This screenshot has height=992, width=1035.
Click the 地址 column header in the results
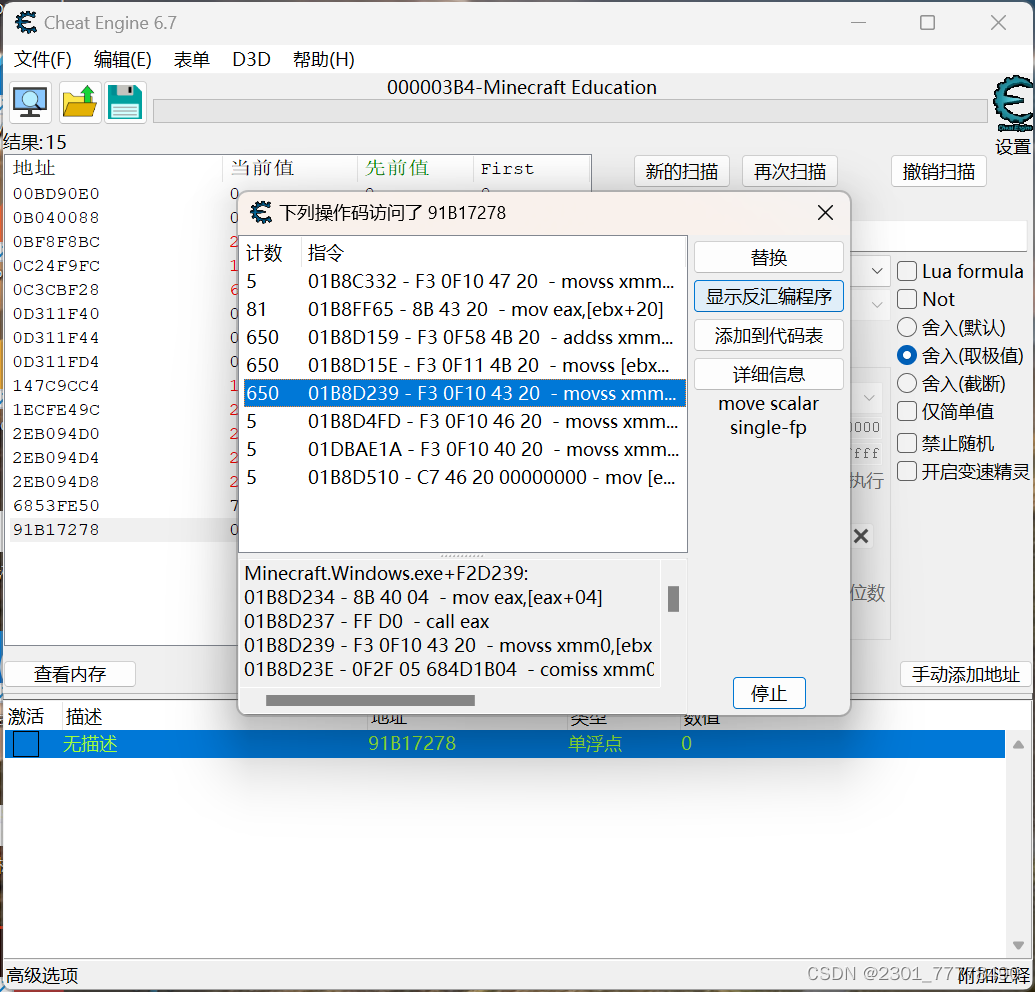[114, 168]
